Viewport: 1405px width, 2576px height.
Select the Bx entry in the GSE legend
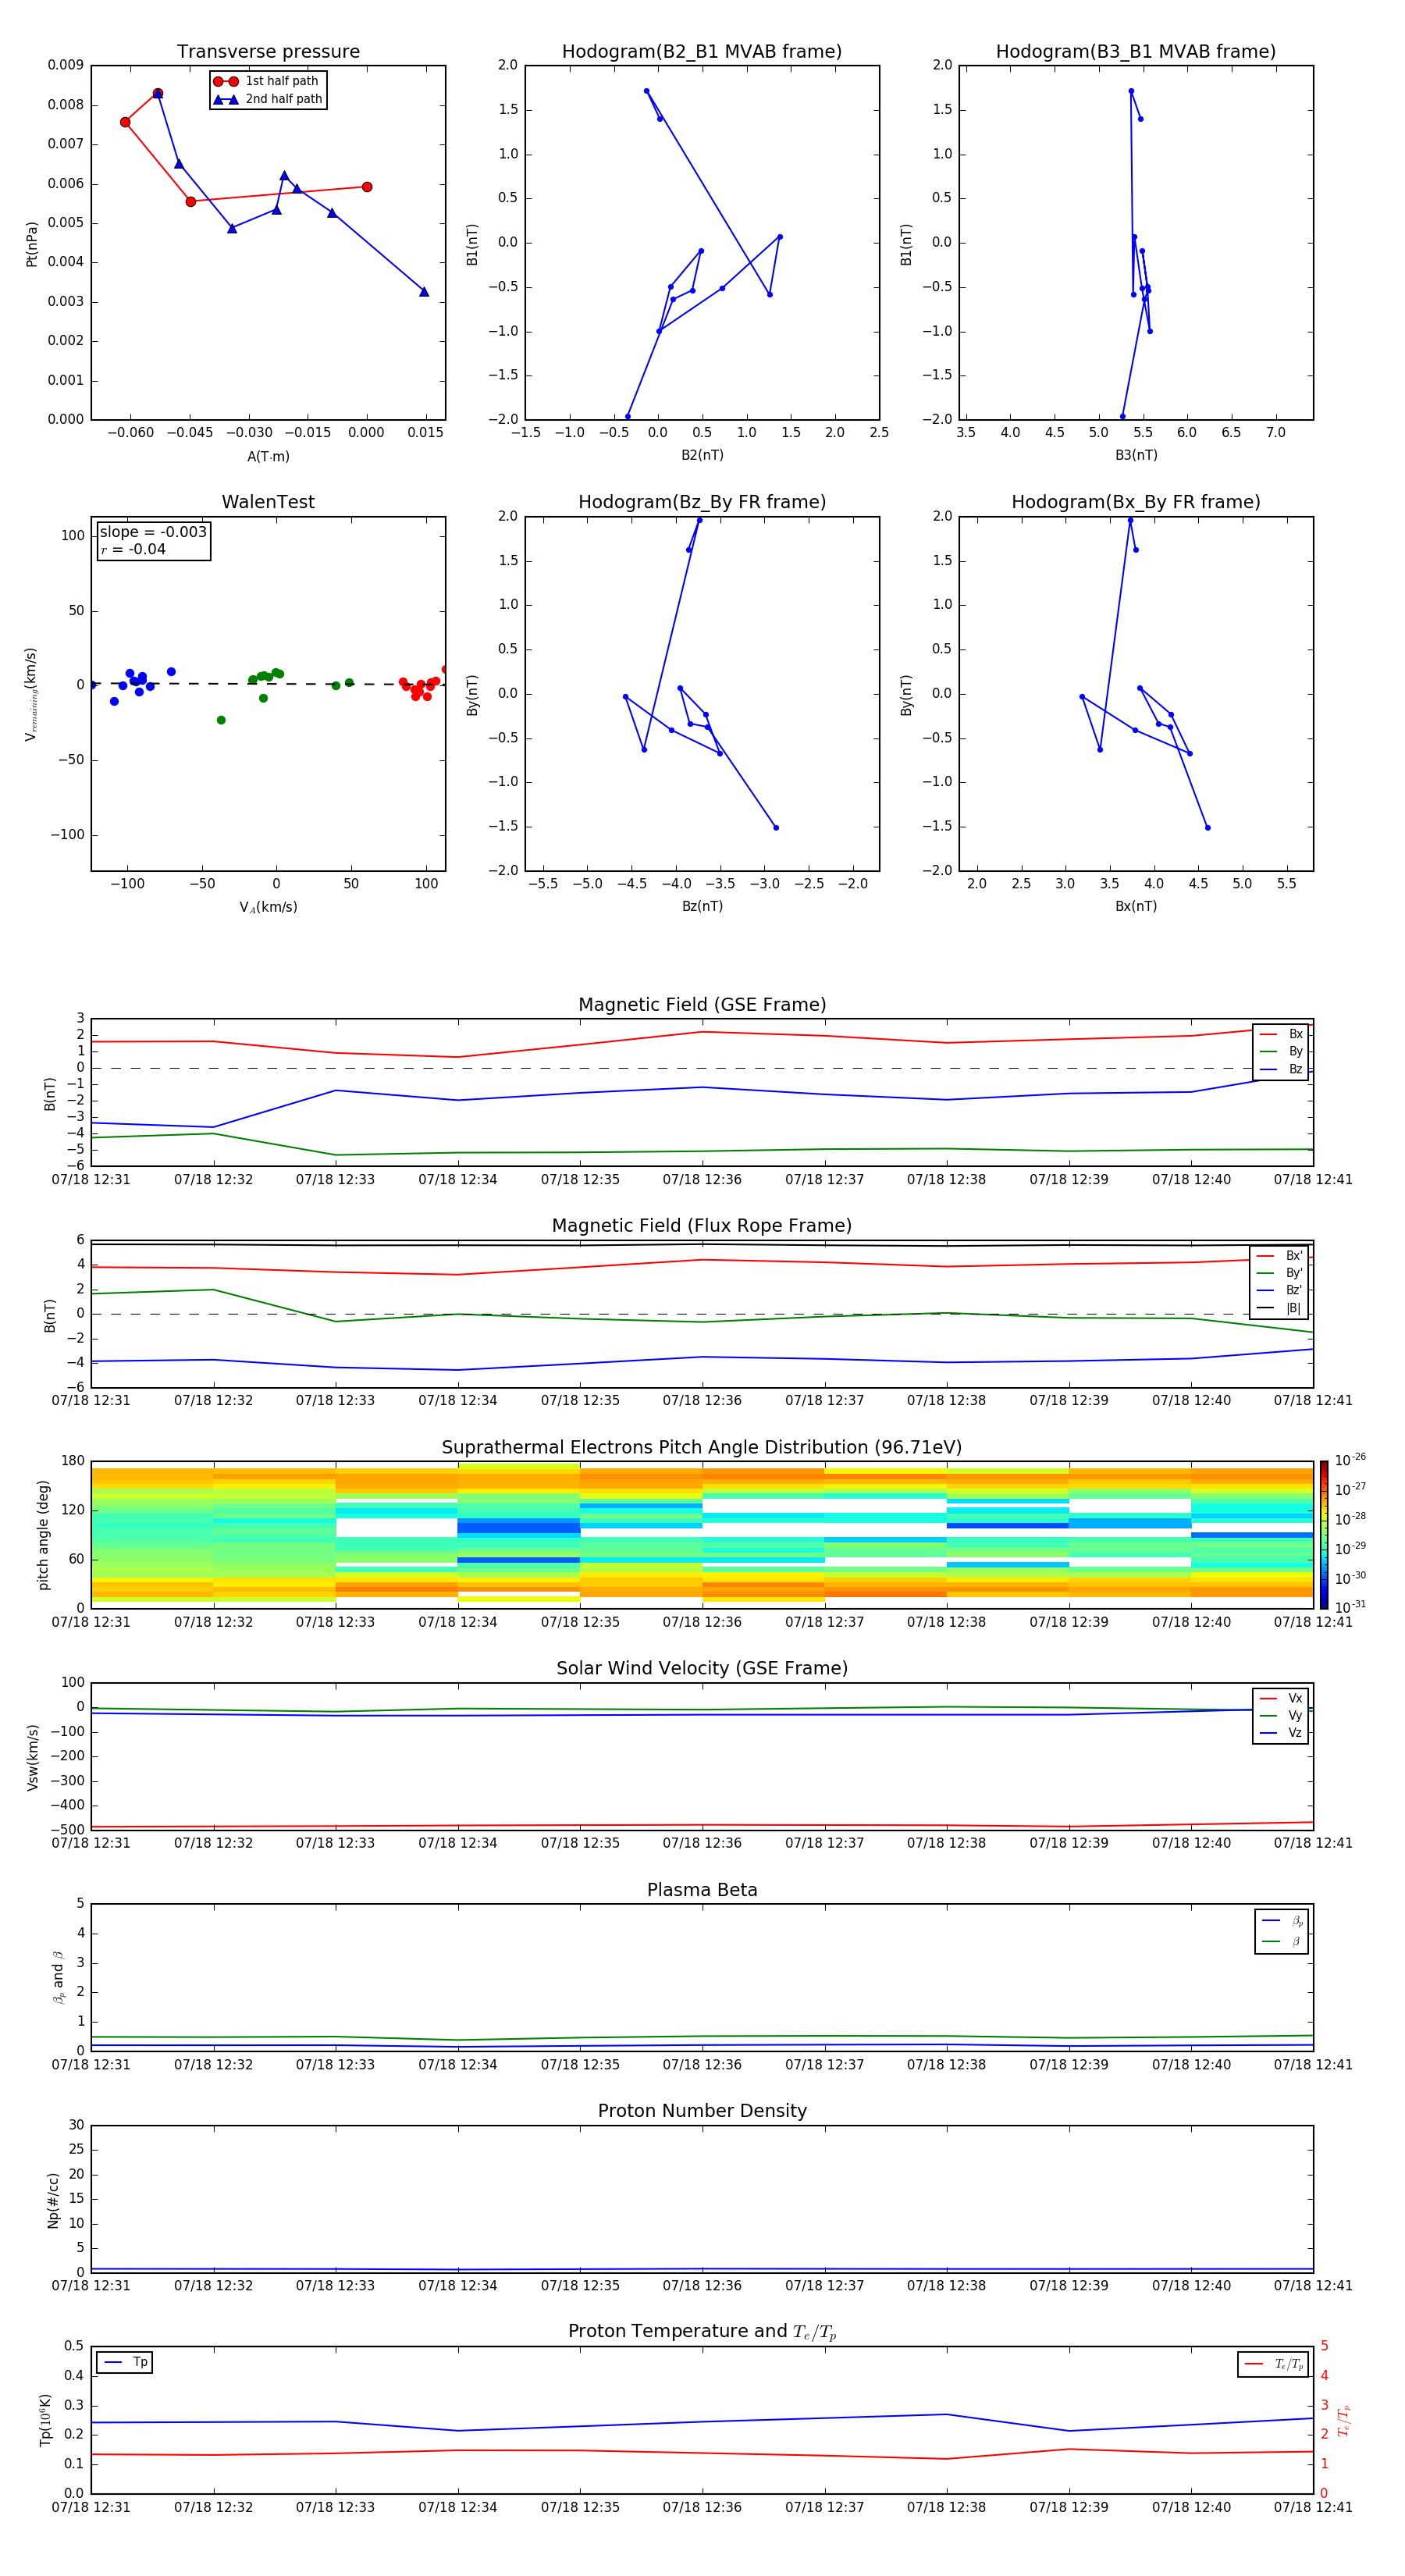click(x=1281, y=1034)
